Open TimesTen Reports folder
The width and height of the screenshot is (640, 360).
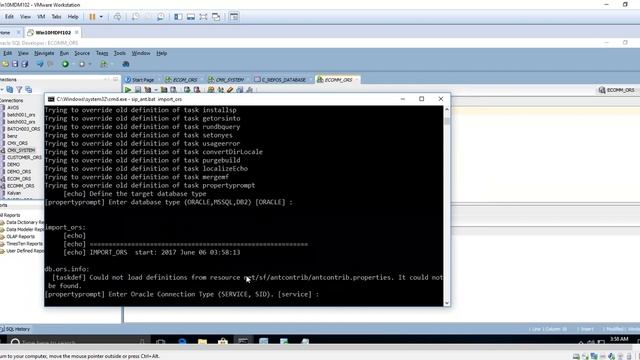coord(24,244)
